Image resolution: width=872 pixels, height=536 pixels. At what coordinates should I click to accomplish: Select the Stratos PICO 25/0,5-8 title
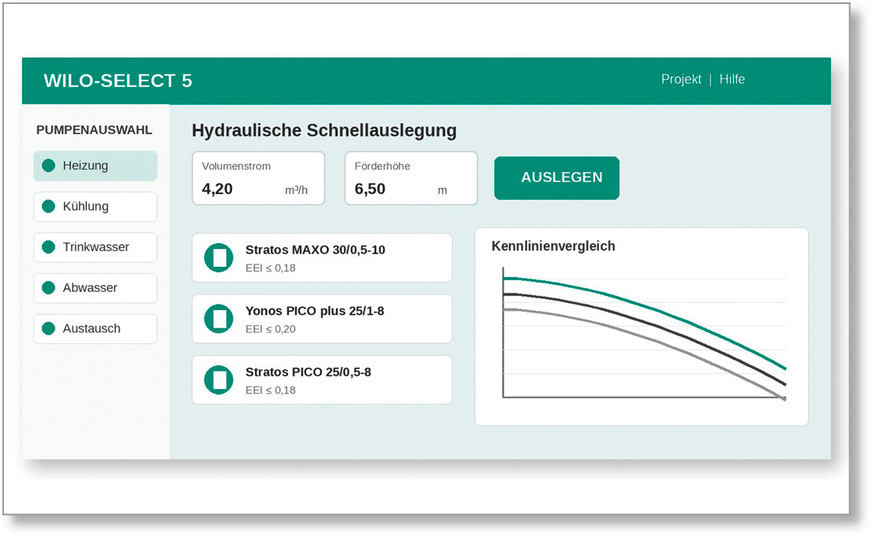pyautogui.click(x=308, y=373)
